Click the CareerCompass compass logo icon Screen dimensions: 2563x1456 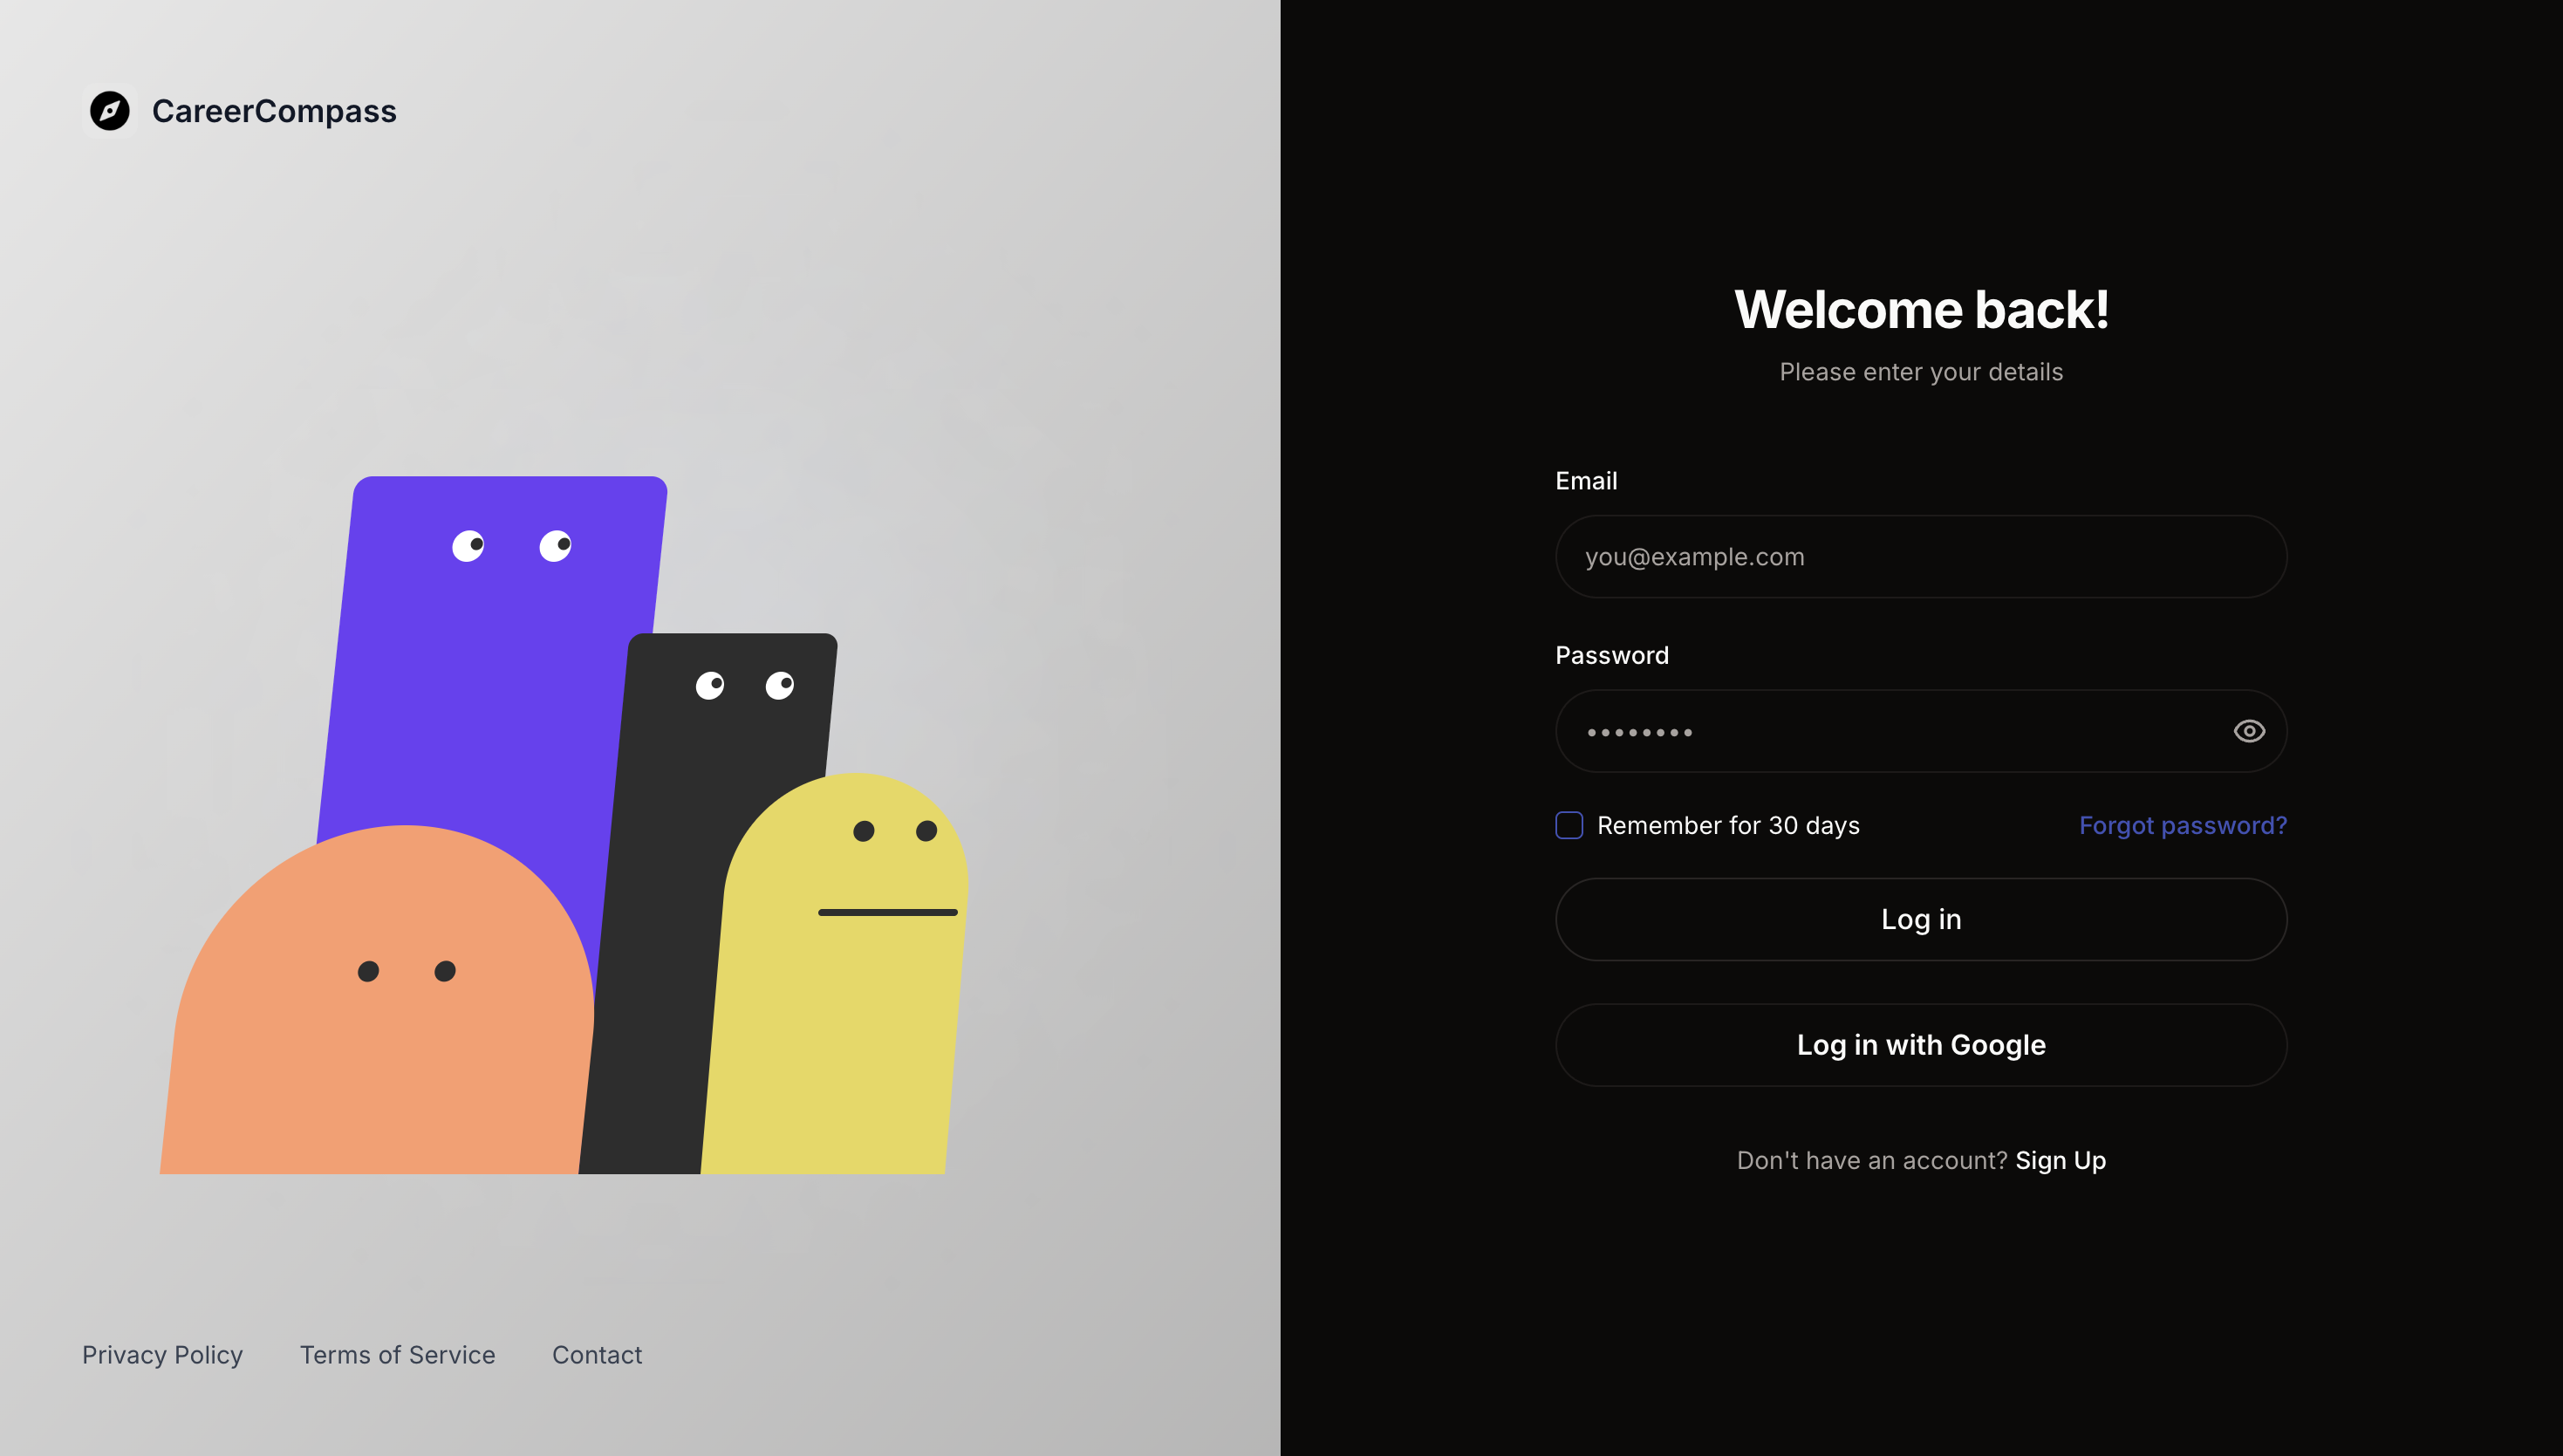[110, 111]
